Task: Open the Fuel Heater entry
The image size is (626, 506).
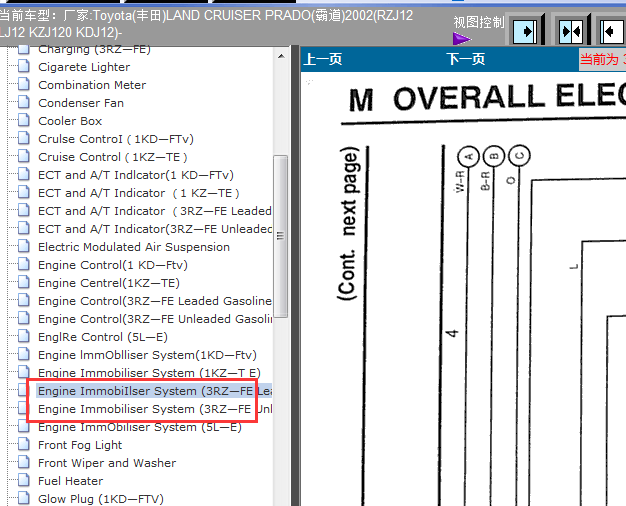Action: coord(70,480)
